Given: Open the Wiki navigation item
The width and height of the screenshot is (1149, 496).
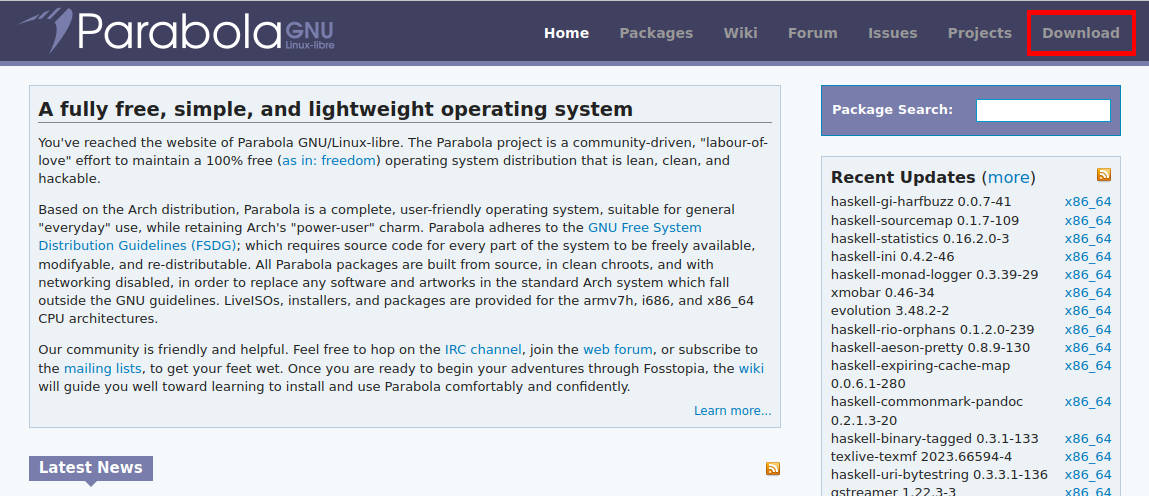Looking at the screenshot, I should point(740,33).
